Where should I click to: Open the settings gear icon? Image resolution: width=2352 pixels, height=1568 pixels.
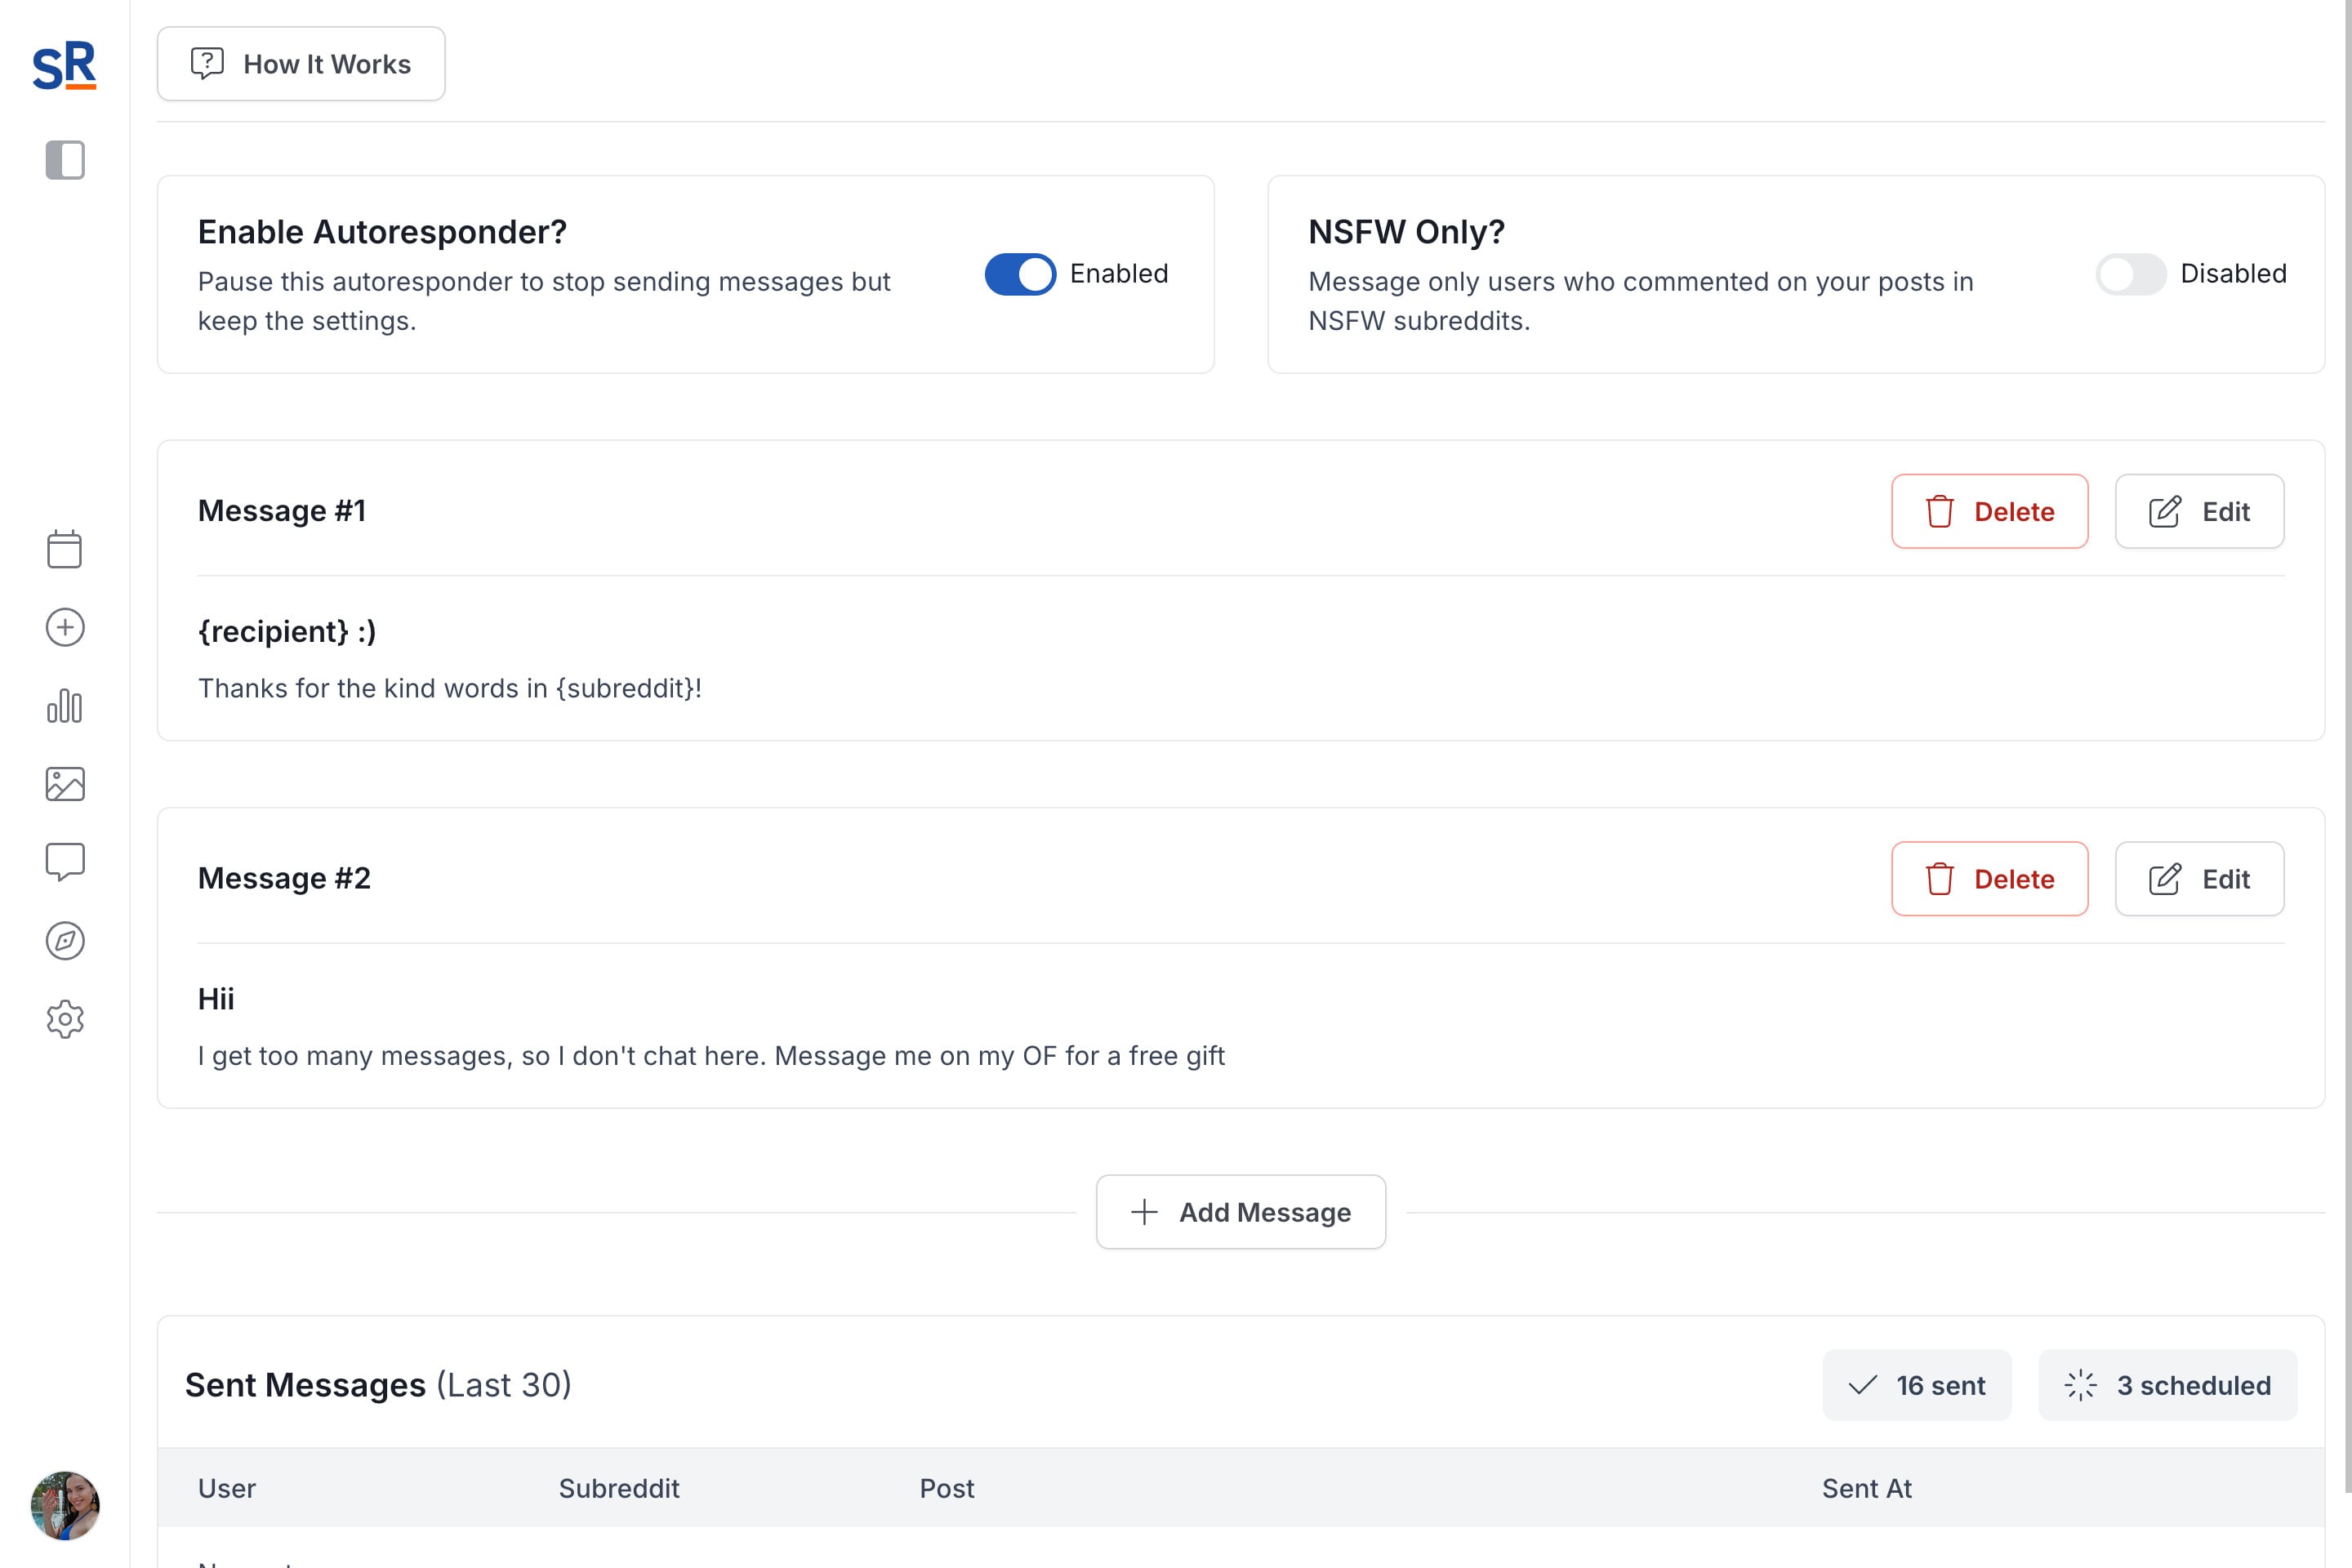pos(65,1019)
